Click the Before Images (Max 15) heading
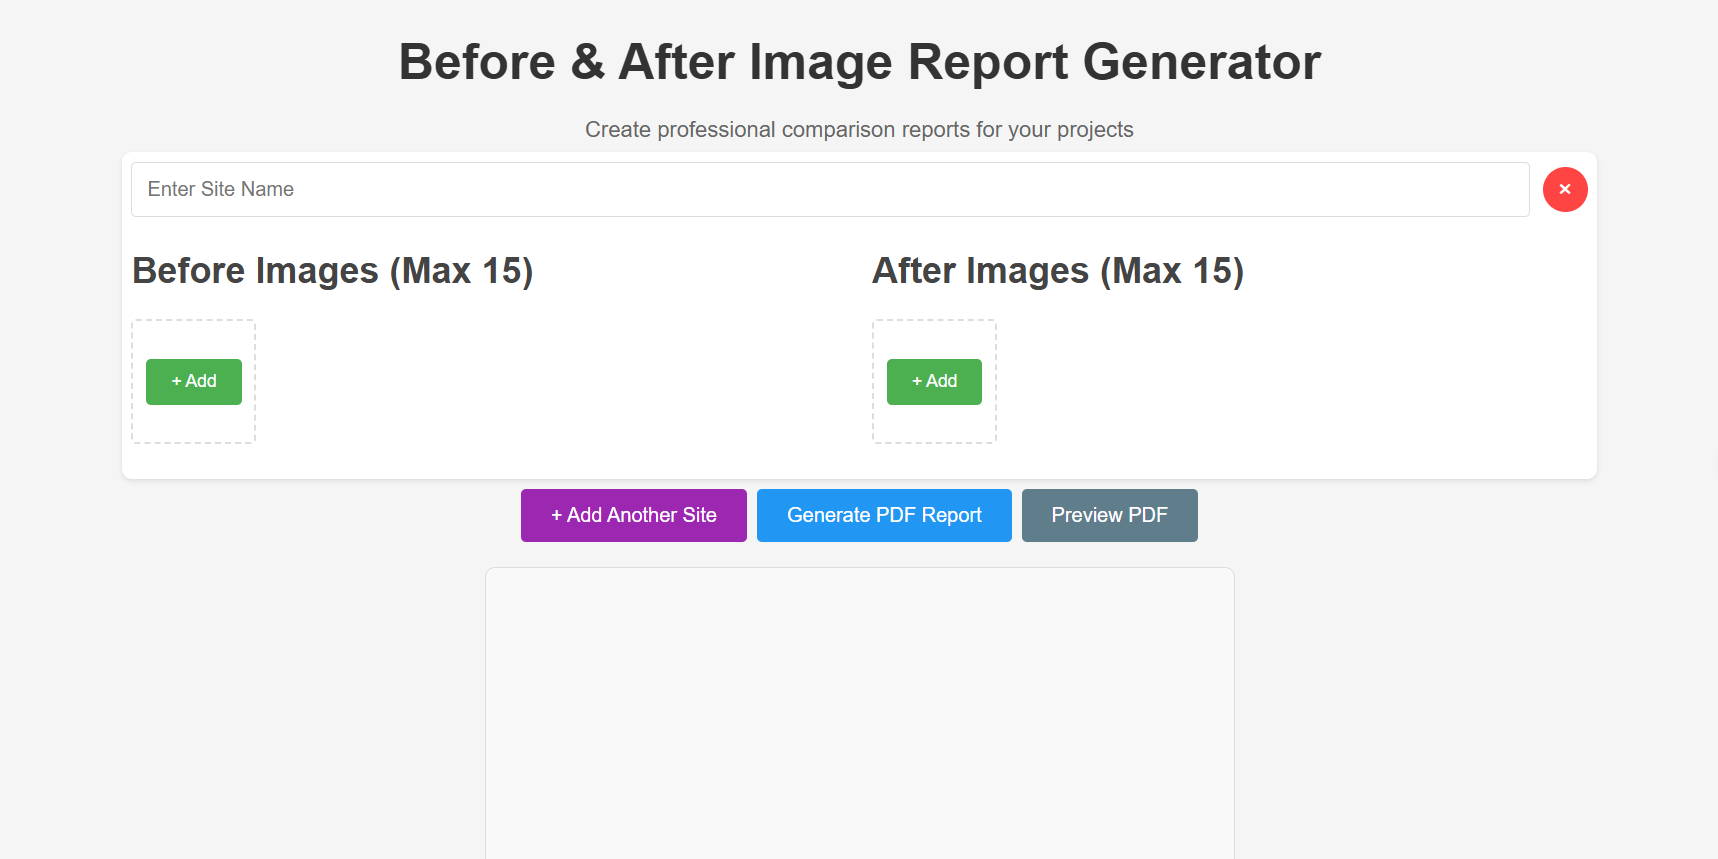This screenshot has height=859, width=1718. coord(333,270)
